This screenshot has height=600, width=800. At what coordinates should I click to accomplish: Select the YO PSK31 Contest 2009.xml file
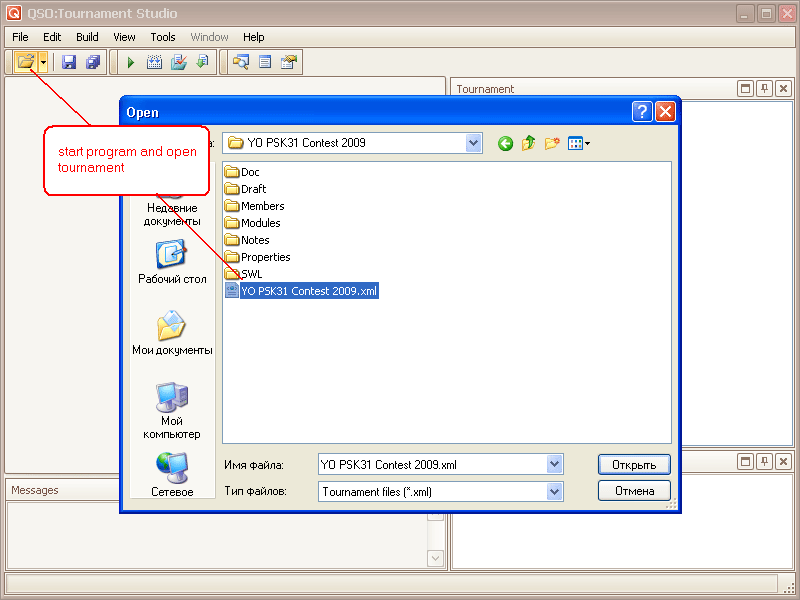(x=309, y=291)
